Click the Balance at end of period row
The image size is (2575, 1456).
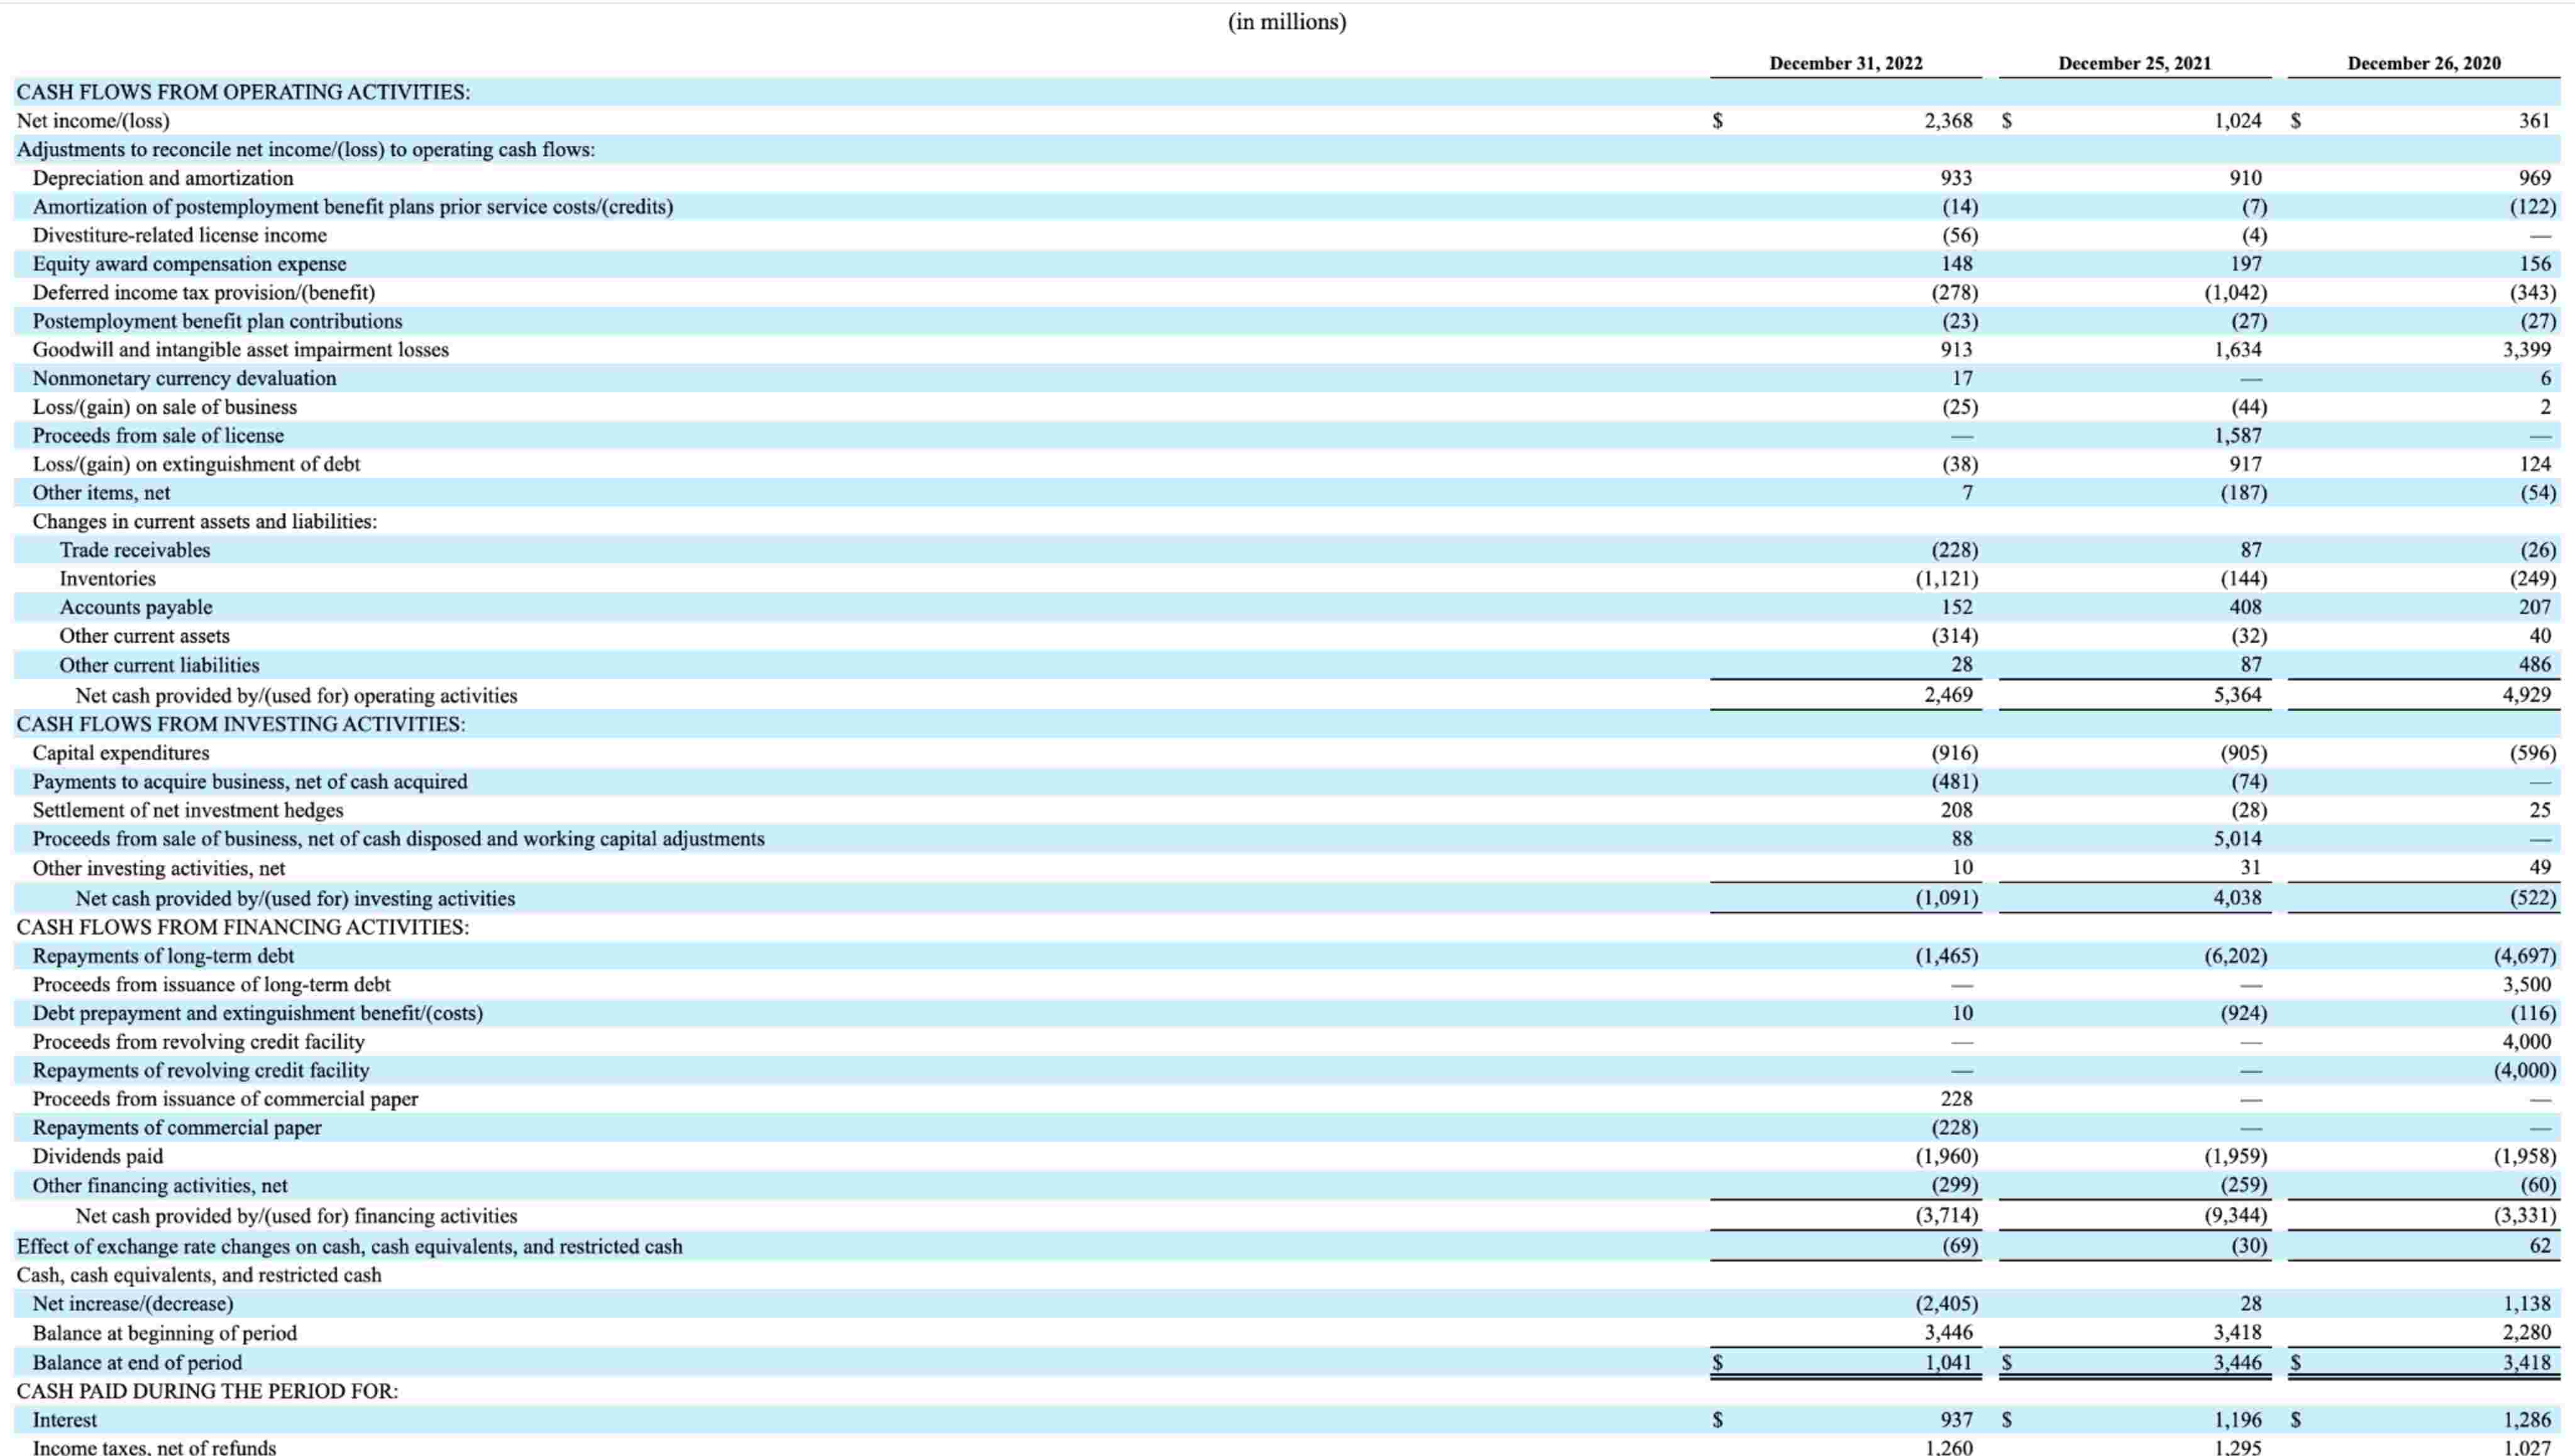138,1362
